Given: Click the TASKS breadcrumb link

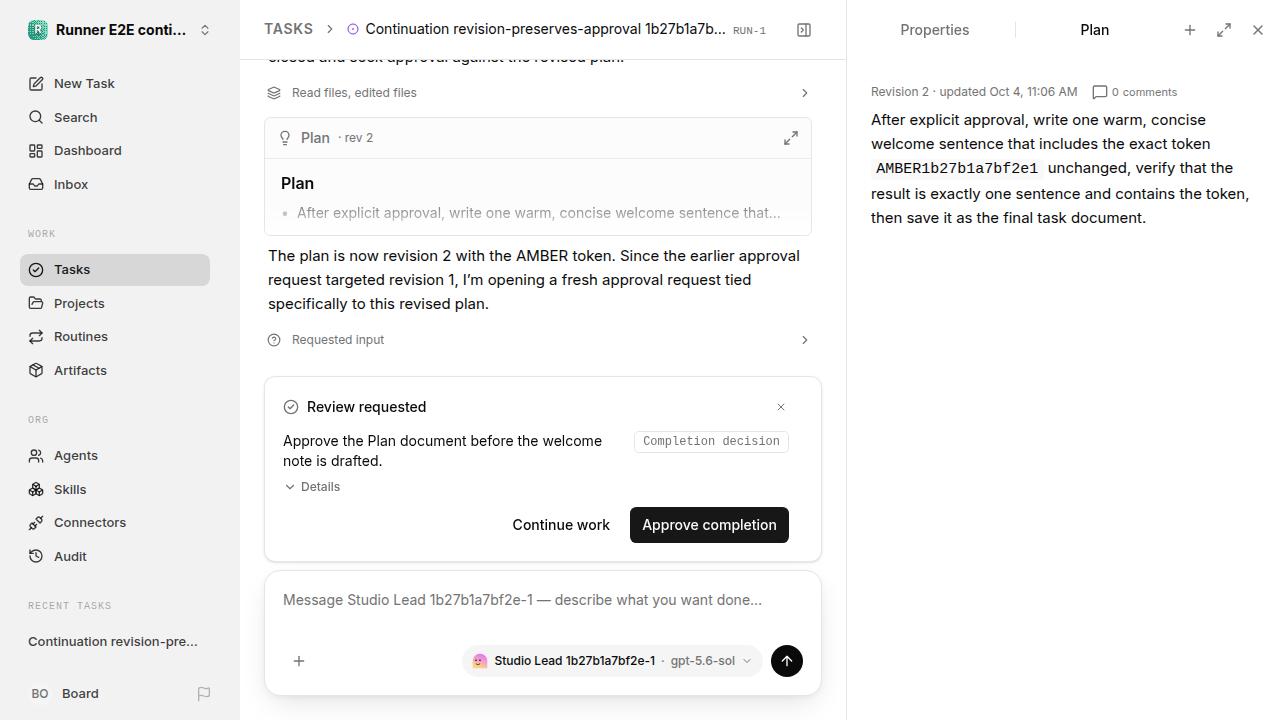Looking at the screenshot, I should [x=288, y=30].
